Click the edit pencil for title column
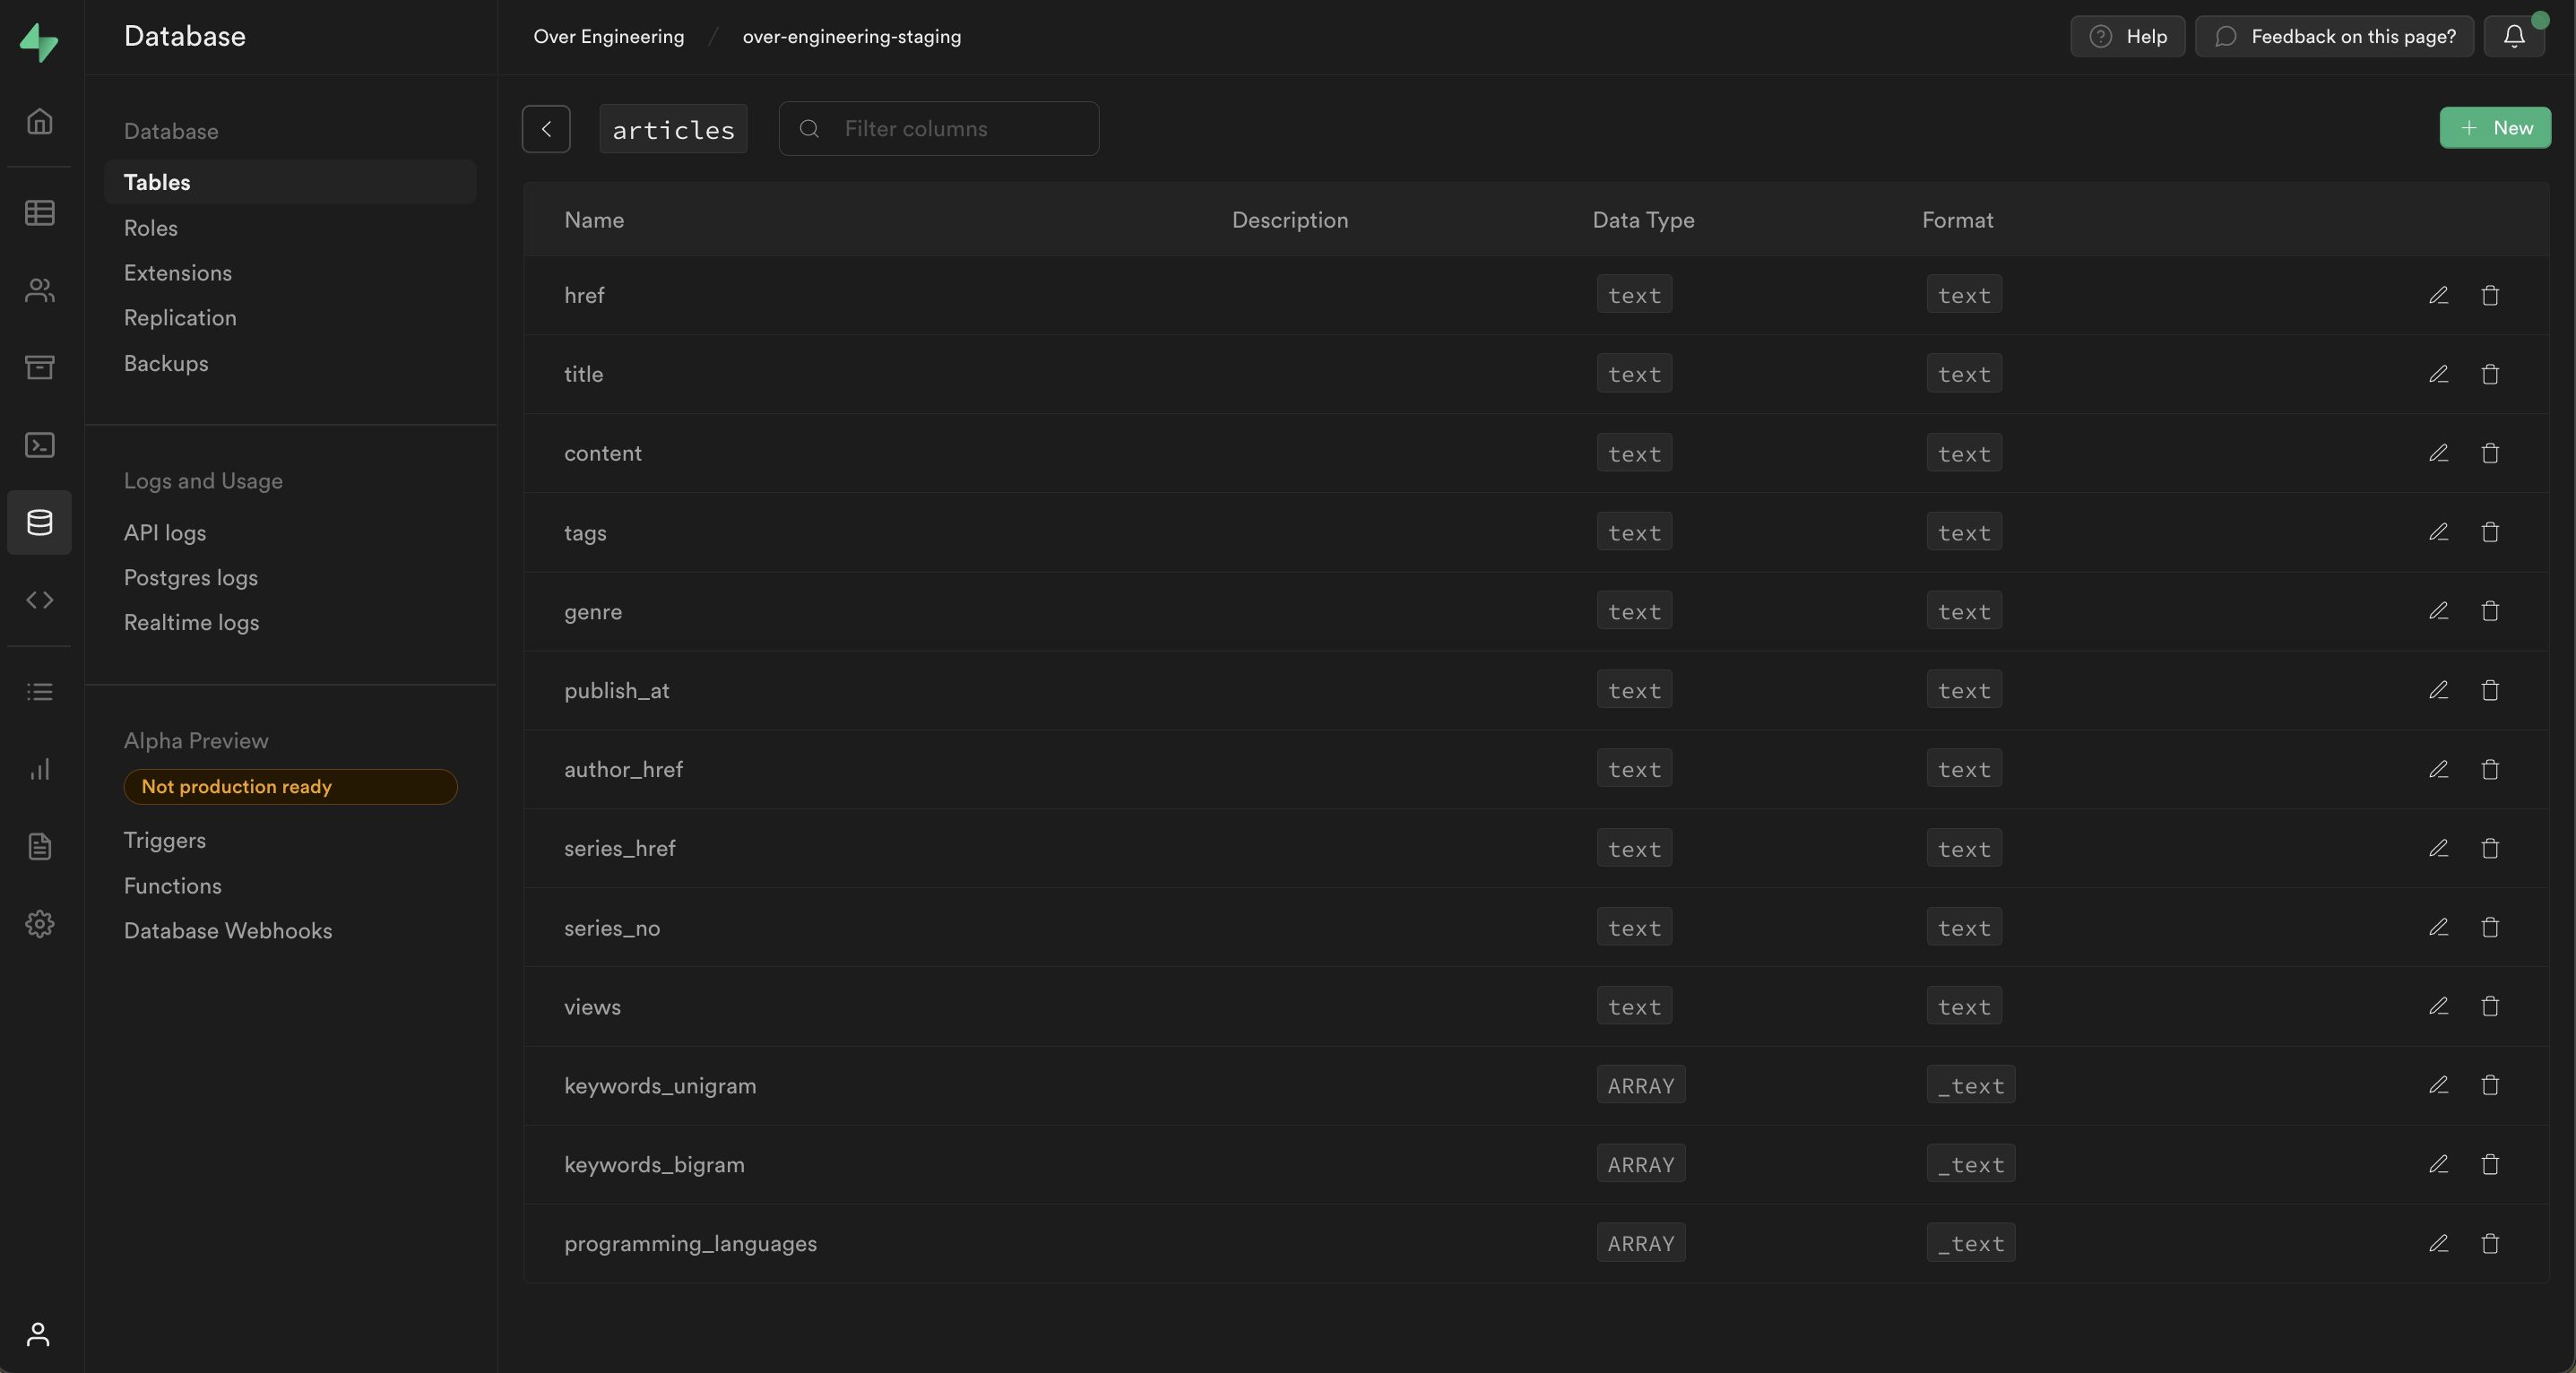The height and width of the screenshot is (1373, 2576). tap(2438, 374)
